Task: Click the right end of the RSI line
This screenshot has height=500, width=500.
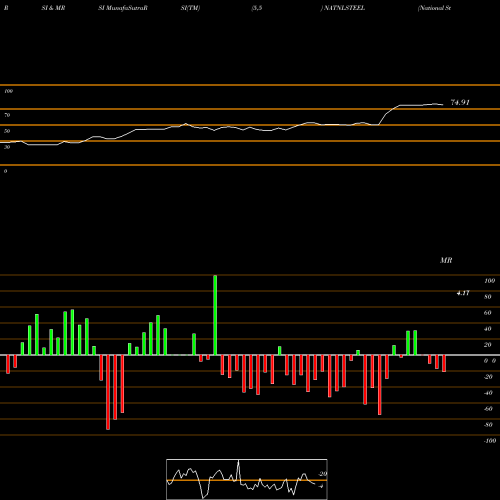Action: (443, 105)
